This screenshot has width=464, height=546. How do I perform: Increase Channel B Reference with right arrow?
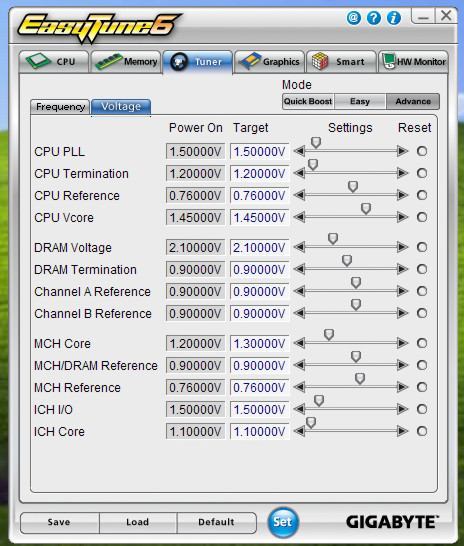[x=402, y=313]
